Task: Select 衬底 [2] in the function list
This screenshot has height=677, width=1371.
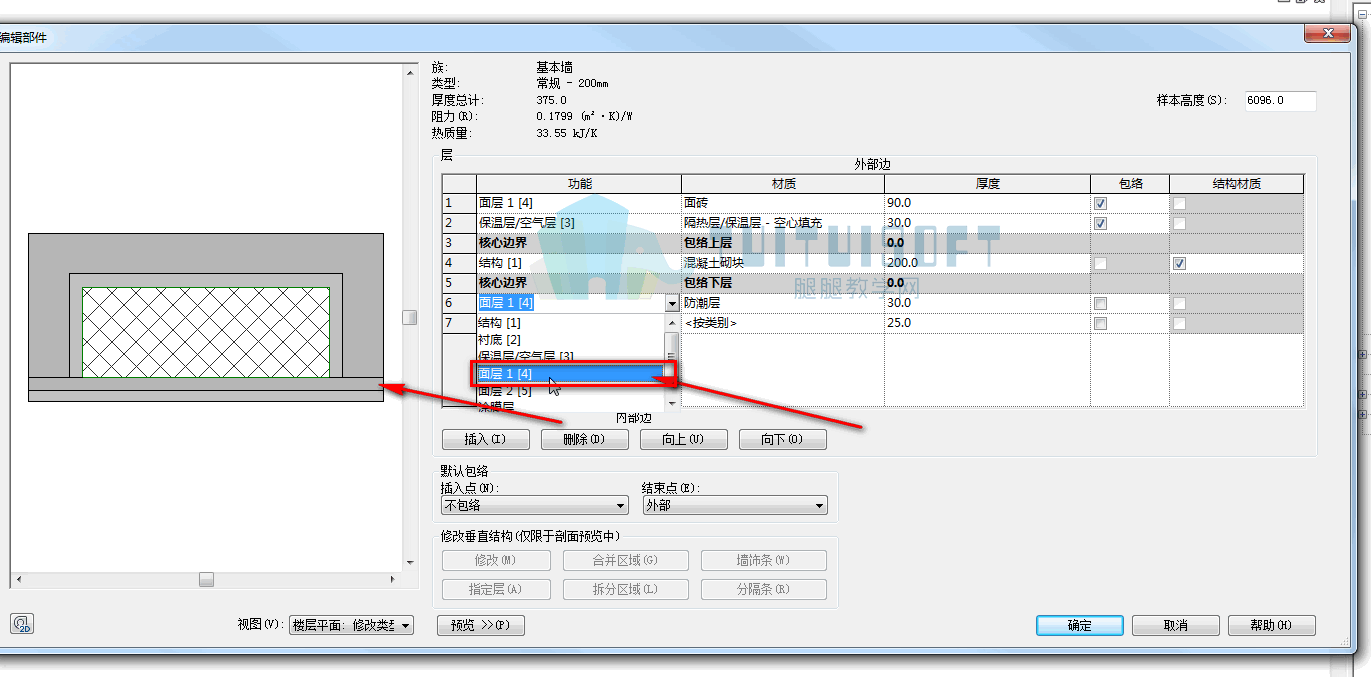Action: tap(570, 340)
